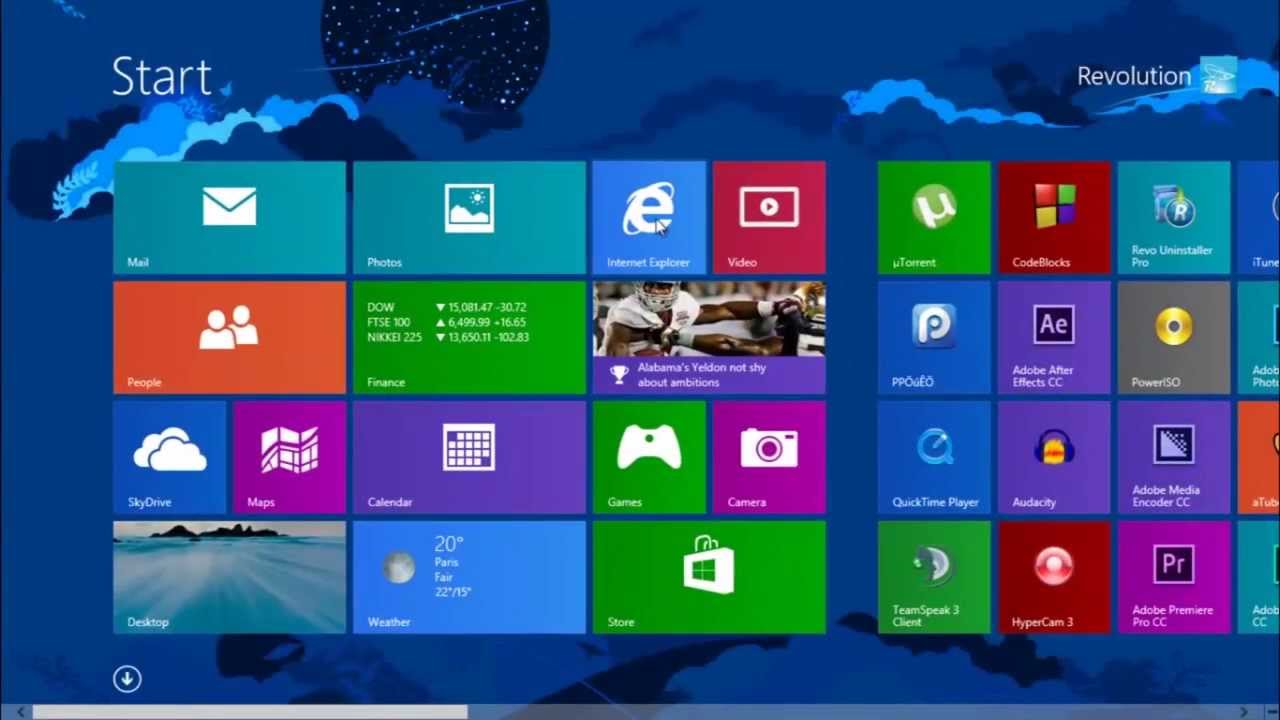
Task: Open the Weather tile showing Paris
Action: 469,577
